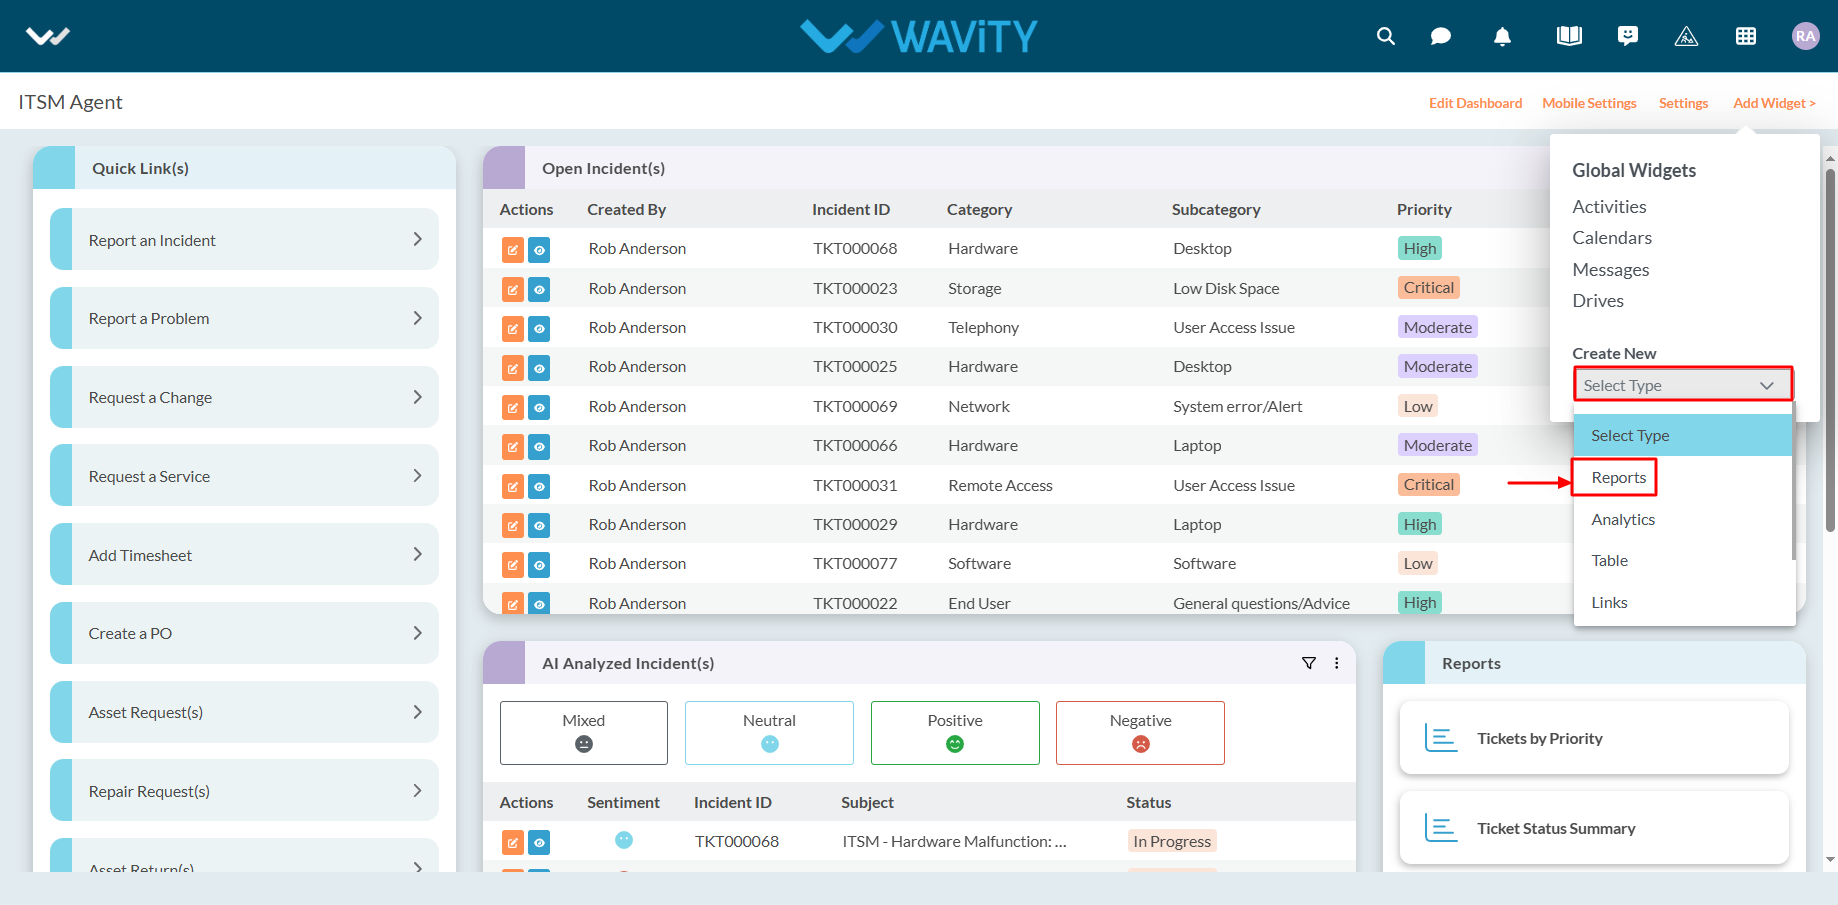Viewport: 1838px width, 905px height.
Task: Click the Ticket Status Summary chart icon
Action: [x=1441, y=828]
